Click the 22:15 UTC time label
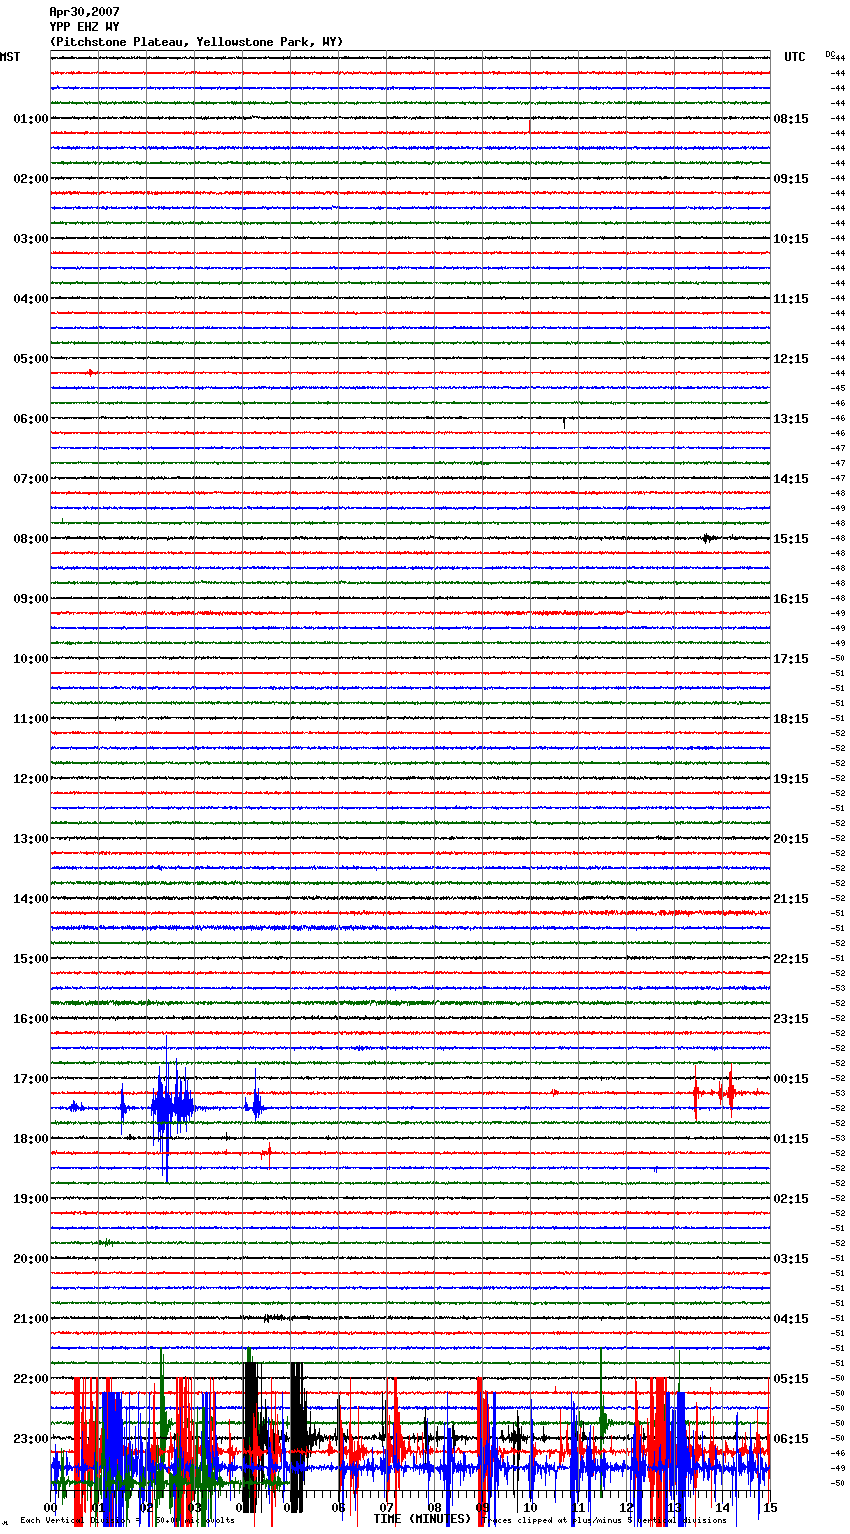 [791, 959]
